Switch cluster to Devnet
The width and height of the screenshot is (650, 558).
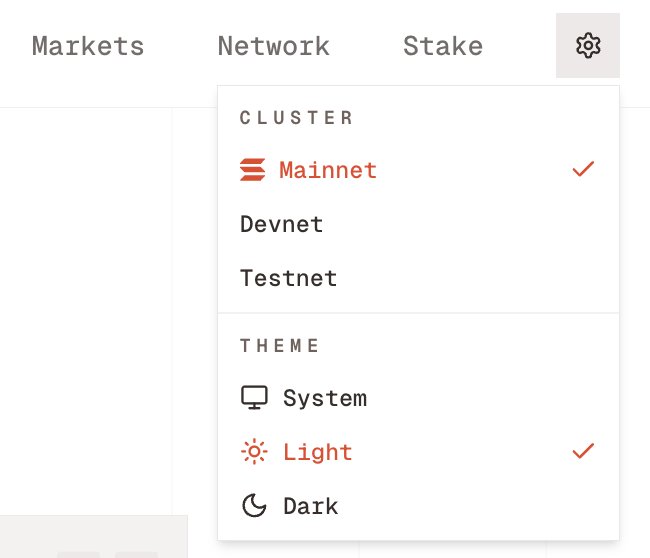point(282,224)
